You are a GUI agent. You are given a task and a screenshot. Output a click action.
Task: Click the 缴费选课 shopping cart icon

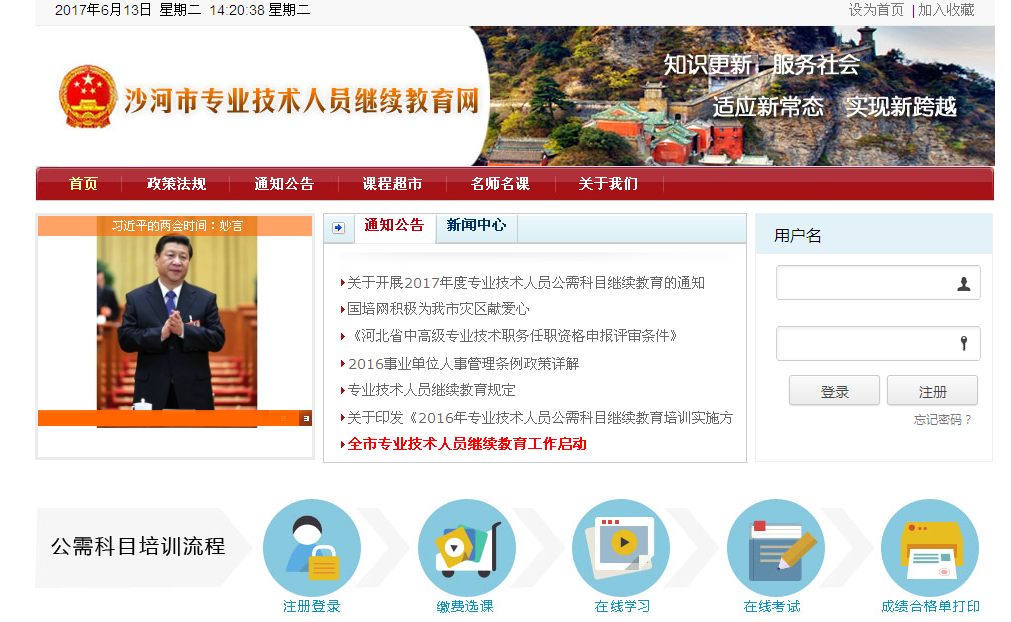click(x=466, y=548)
